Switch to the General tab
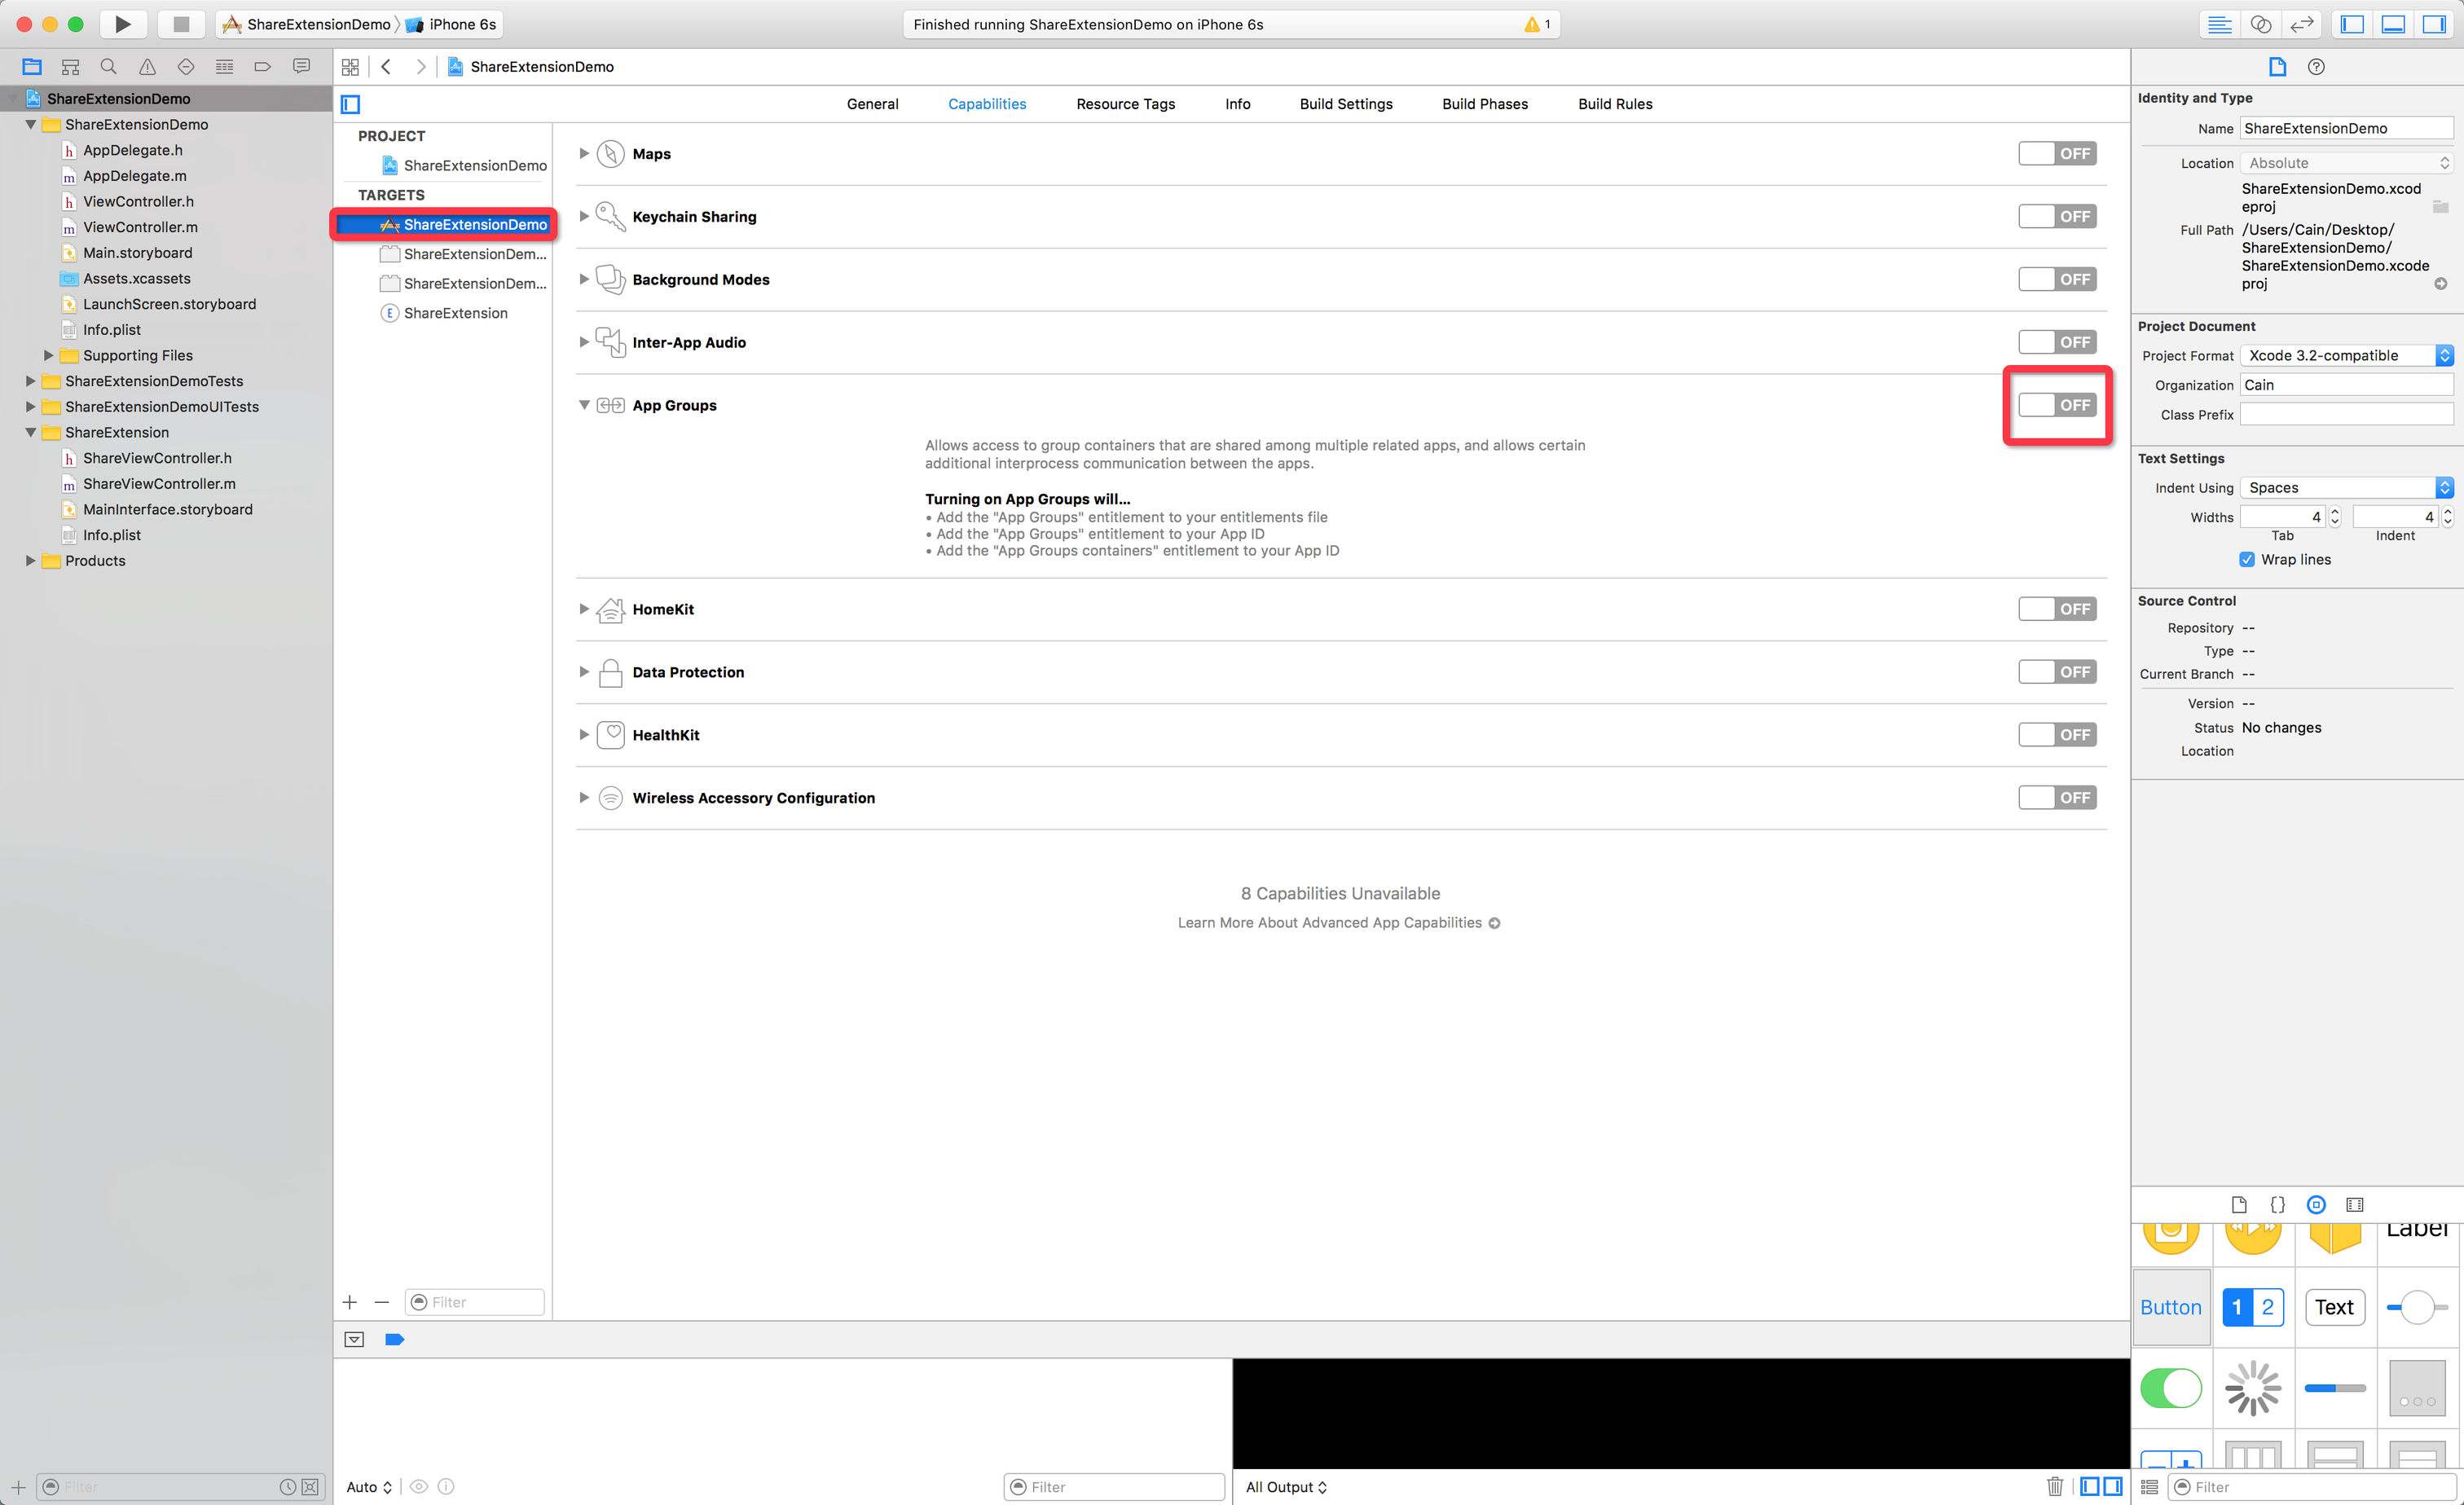Image resolution: width=2464 pixels, height=1505 pixels. tap(872, 104)
